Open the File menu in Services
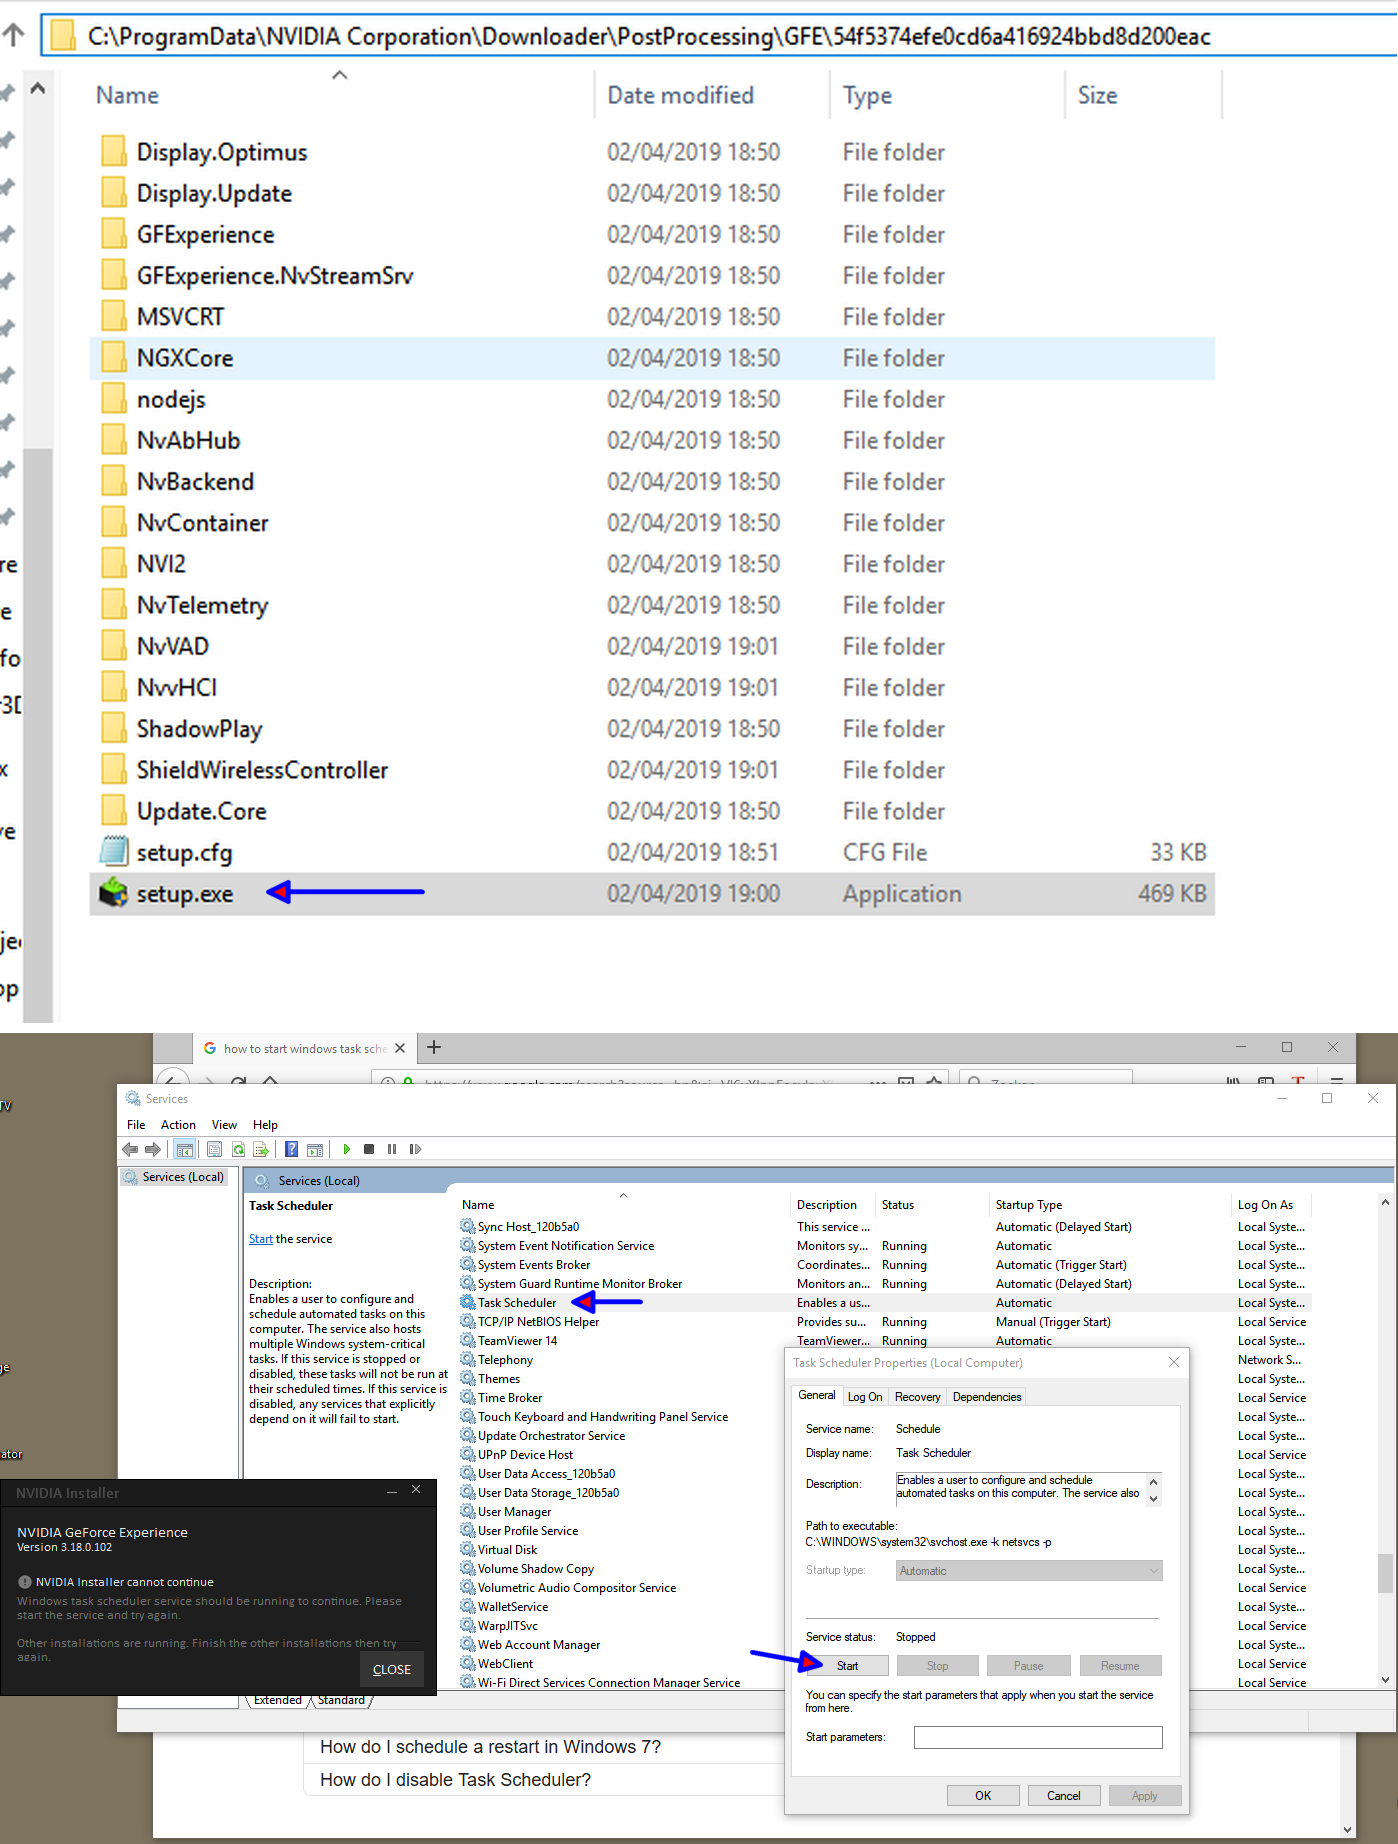1398x1844 pixels. point(136,1125)
